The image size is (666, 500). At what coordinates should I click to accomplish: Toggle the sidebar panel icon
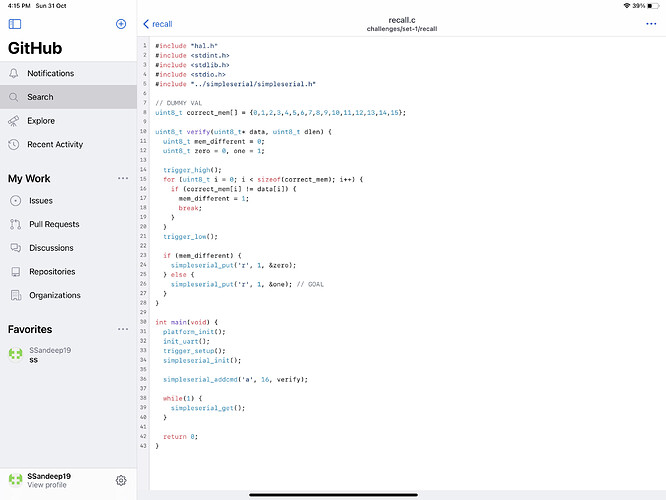tap(15, 24)
